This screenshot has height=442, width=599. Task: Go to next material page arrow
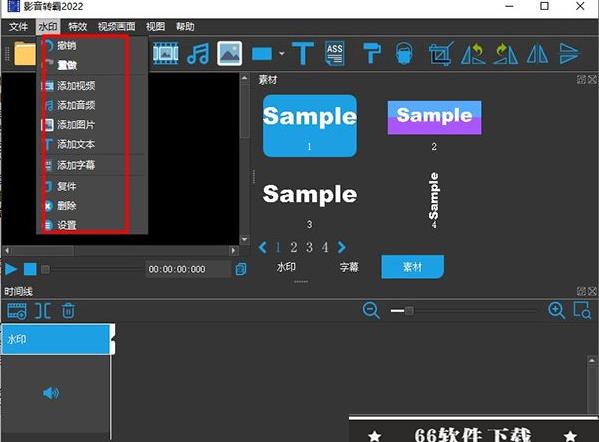342,248
